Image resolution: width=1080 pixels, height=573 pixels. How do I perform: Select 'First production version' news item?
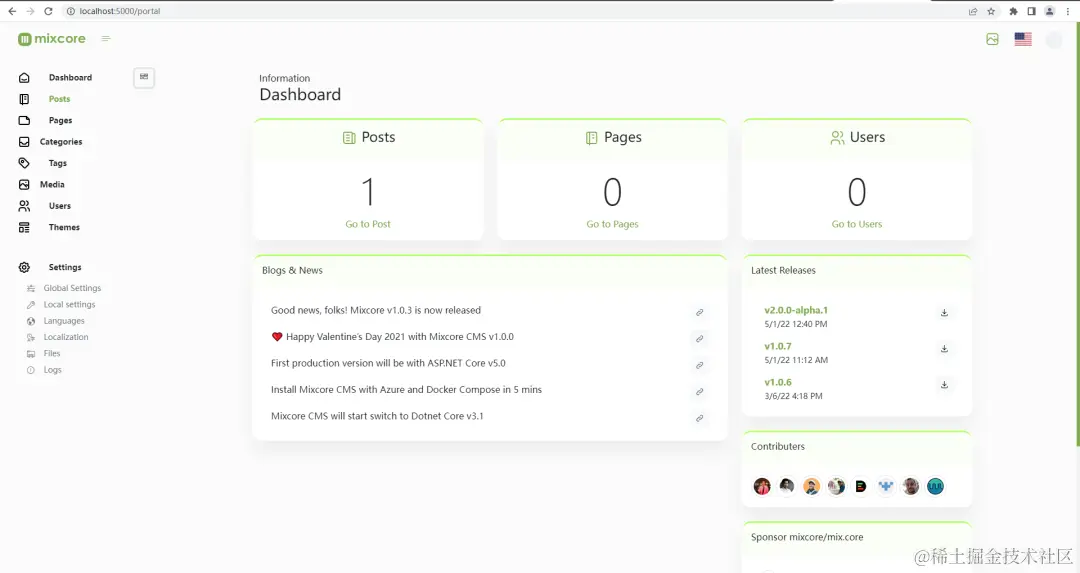pos(388,363)
